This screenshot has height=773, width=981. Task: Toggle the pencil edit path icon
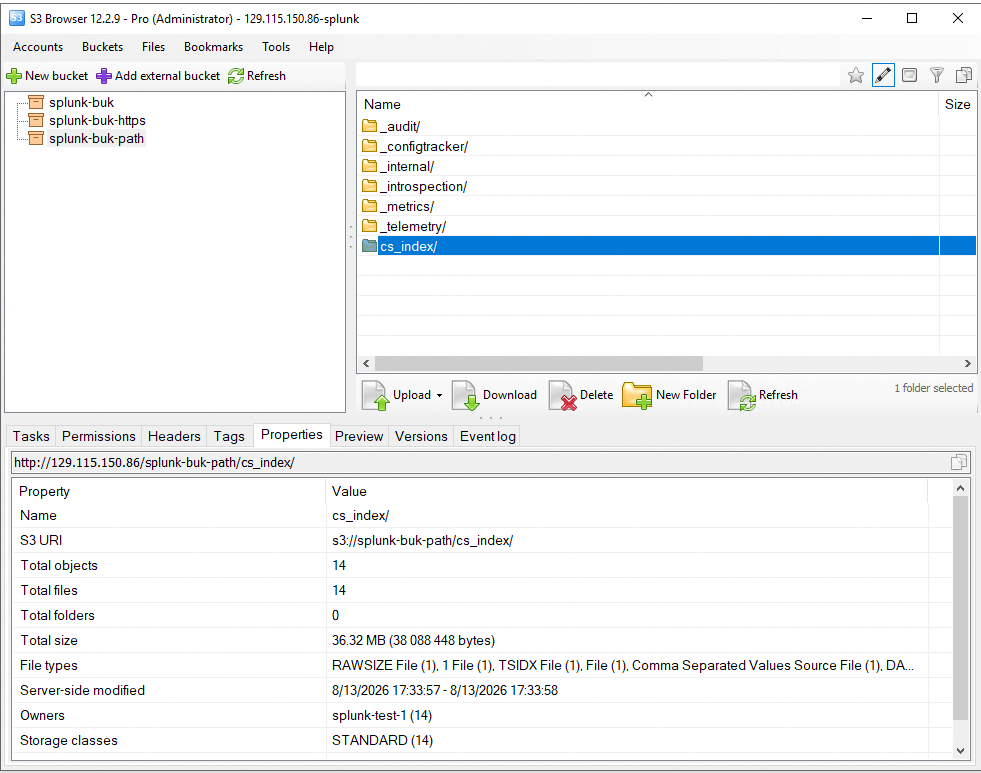tap(883, 76)
